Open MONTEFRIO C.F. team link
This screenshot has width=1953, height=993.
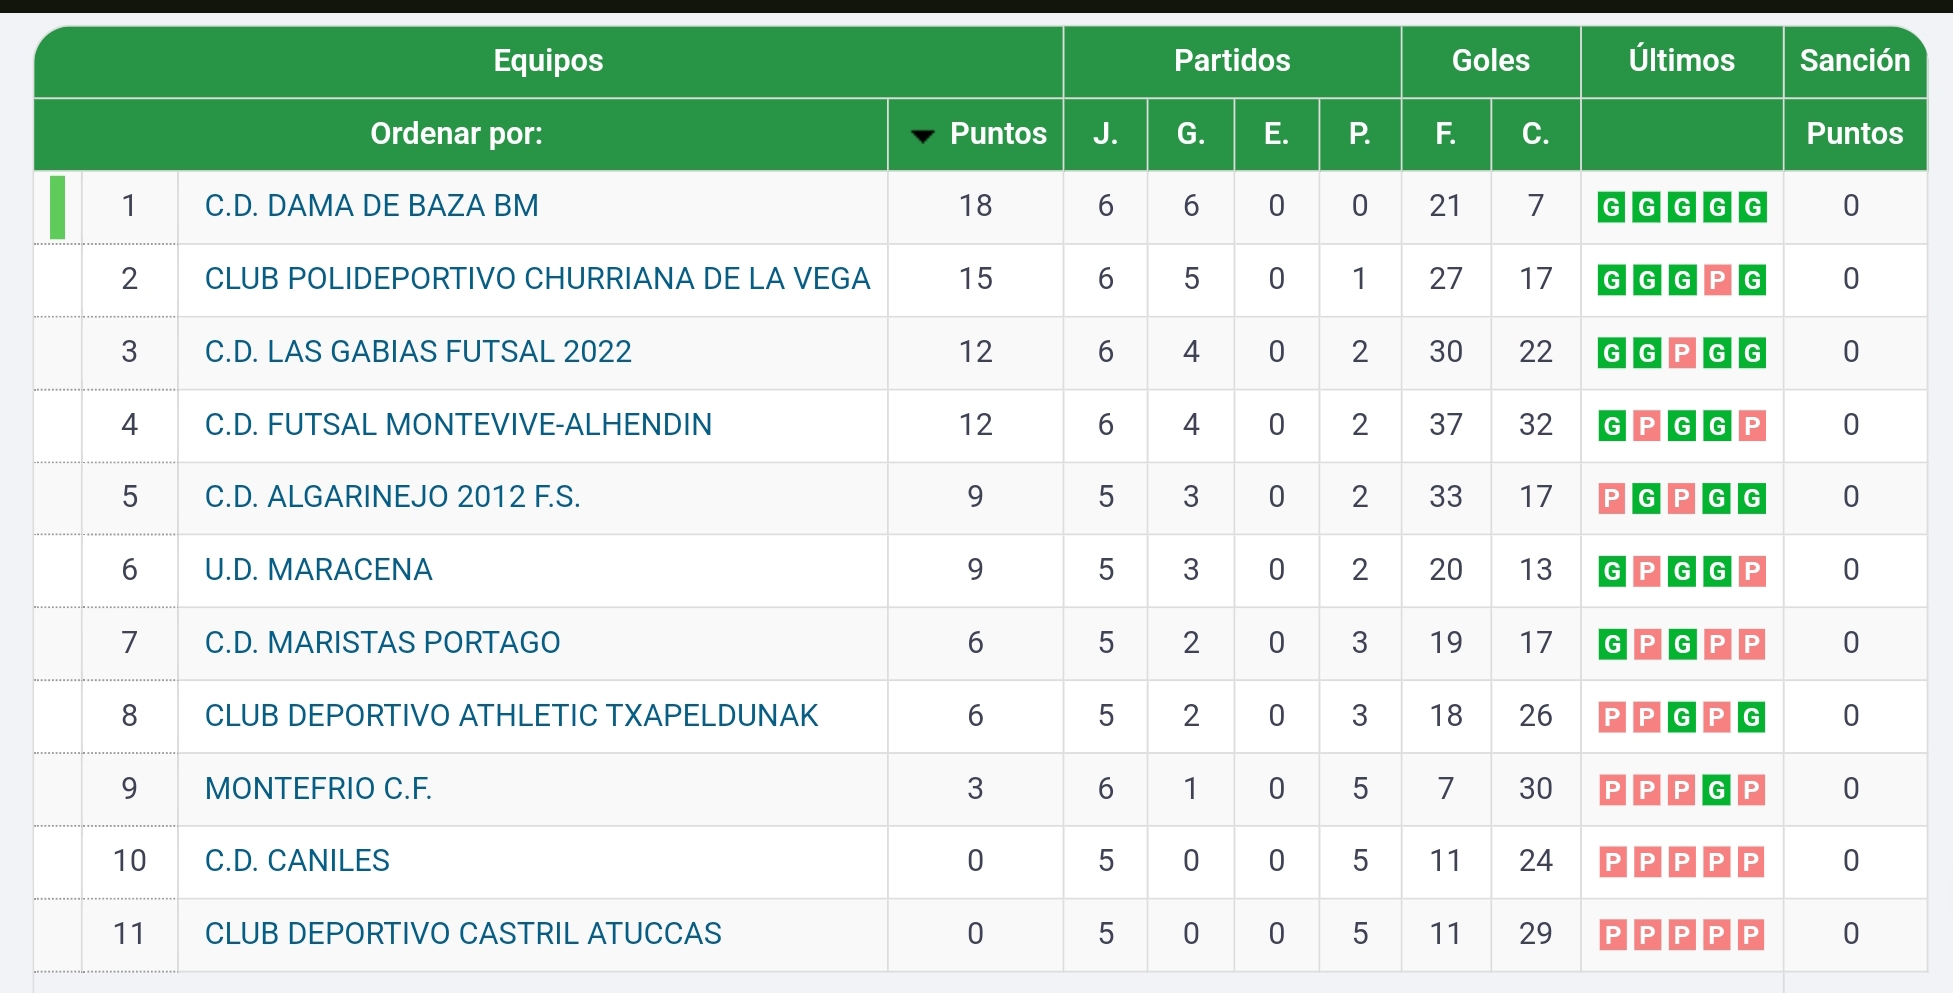[x=318, y=789]
